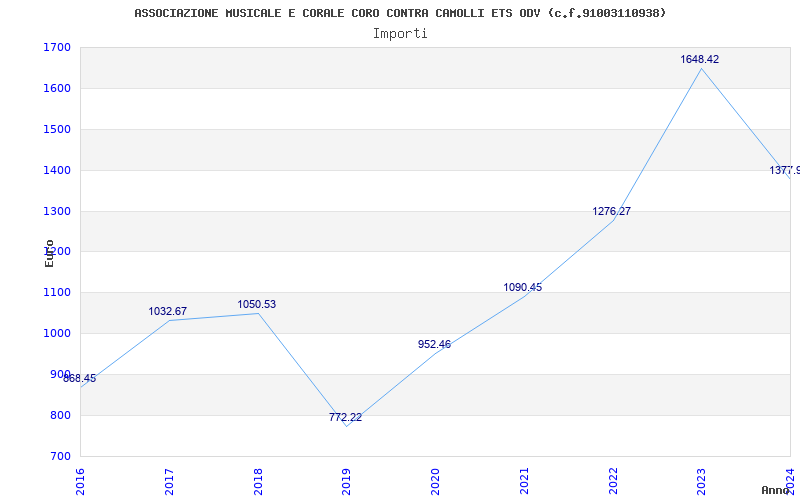Click the 1600 y-axis tick label
This screenshot has height=500, width=800.
click(x=56, y=88)
